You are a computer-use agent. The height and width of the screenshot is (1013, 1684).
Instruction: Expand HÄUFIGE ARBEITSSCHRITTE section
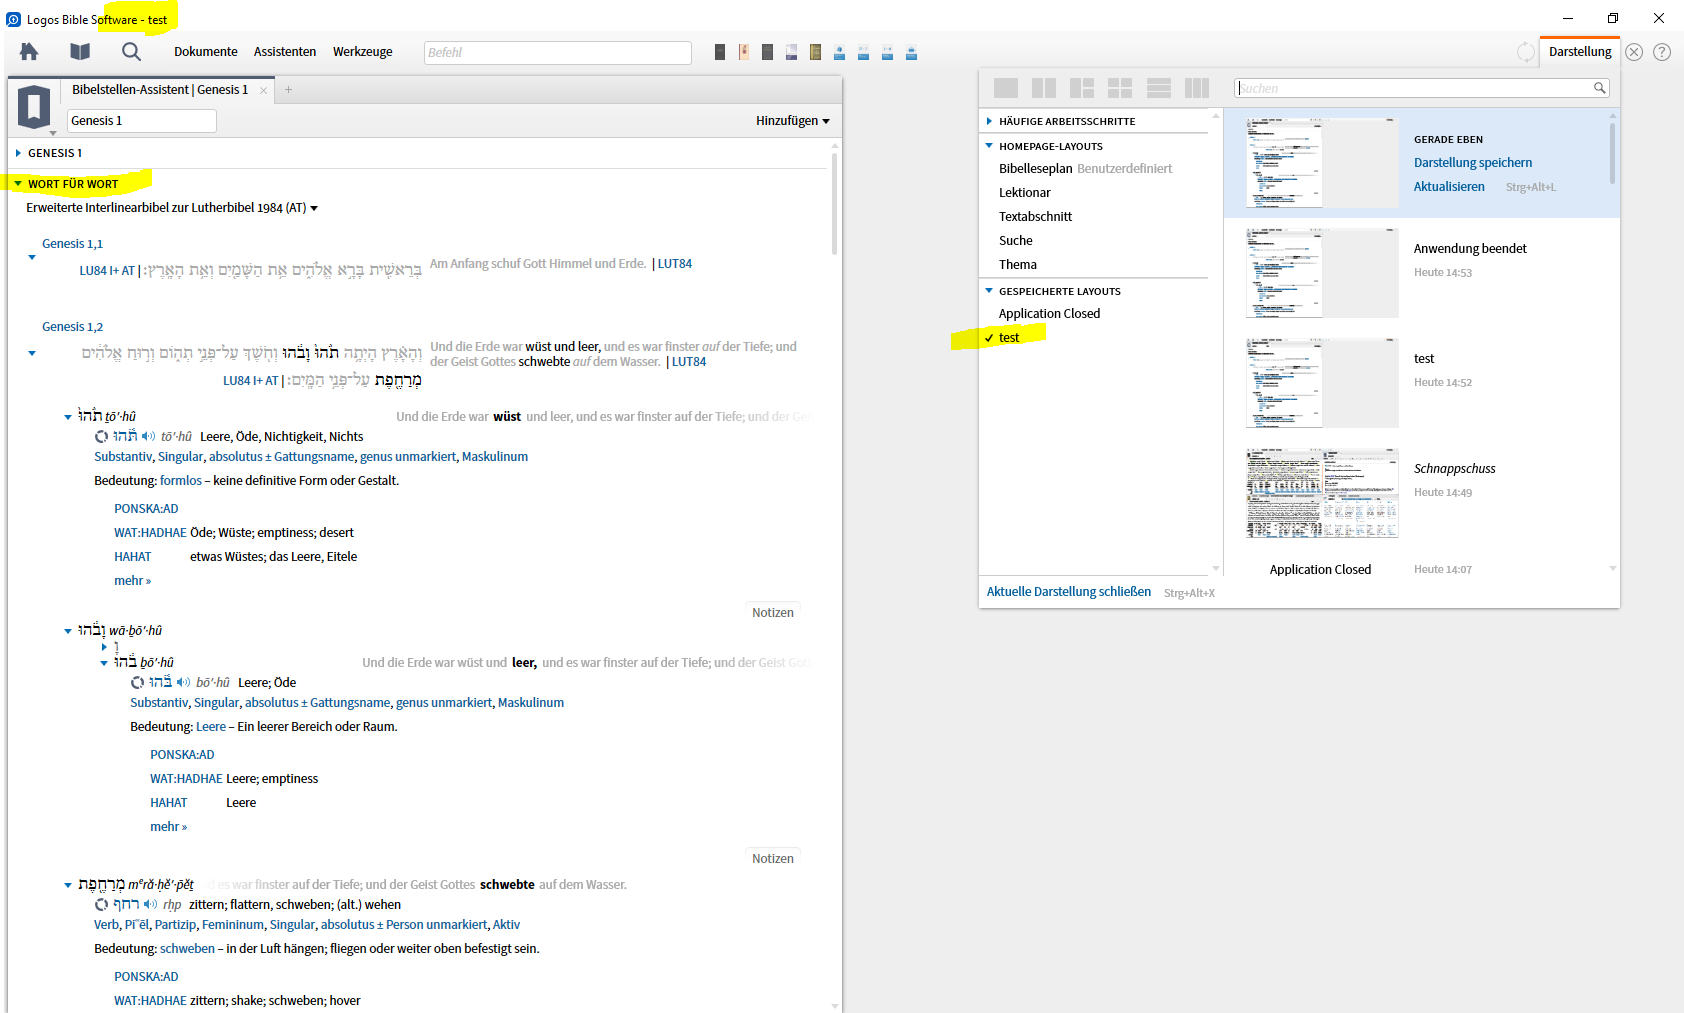point(989,121)
